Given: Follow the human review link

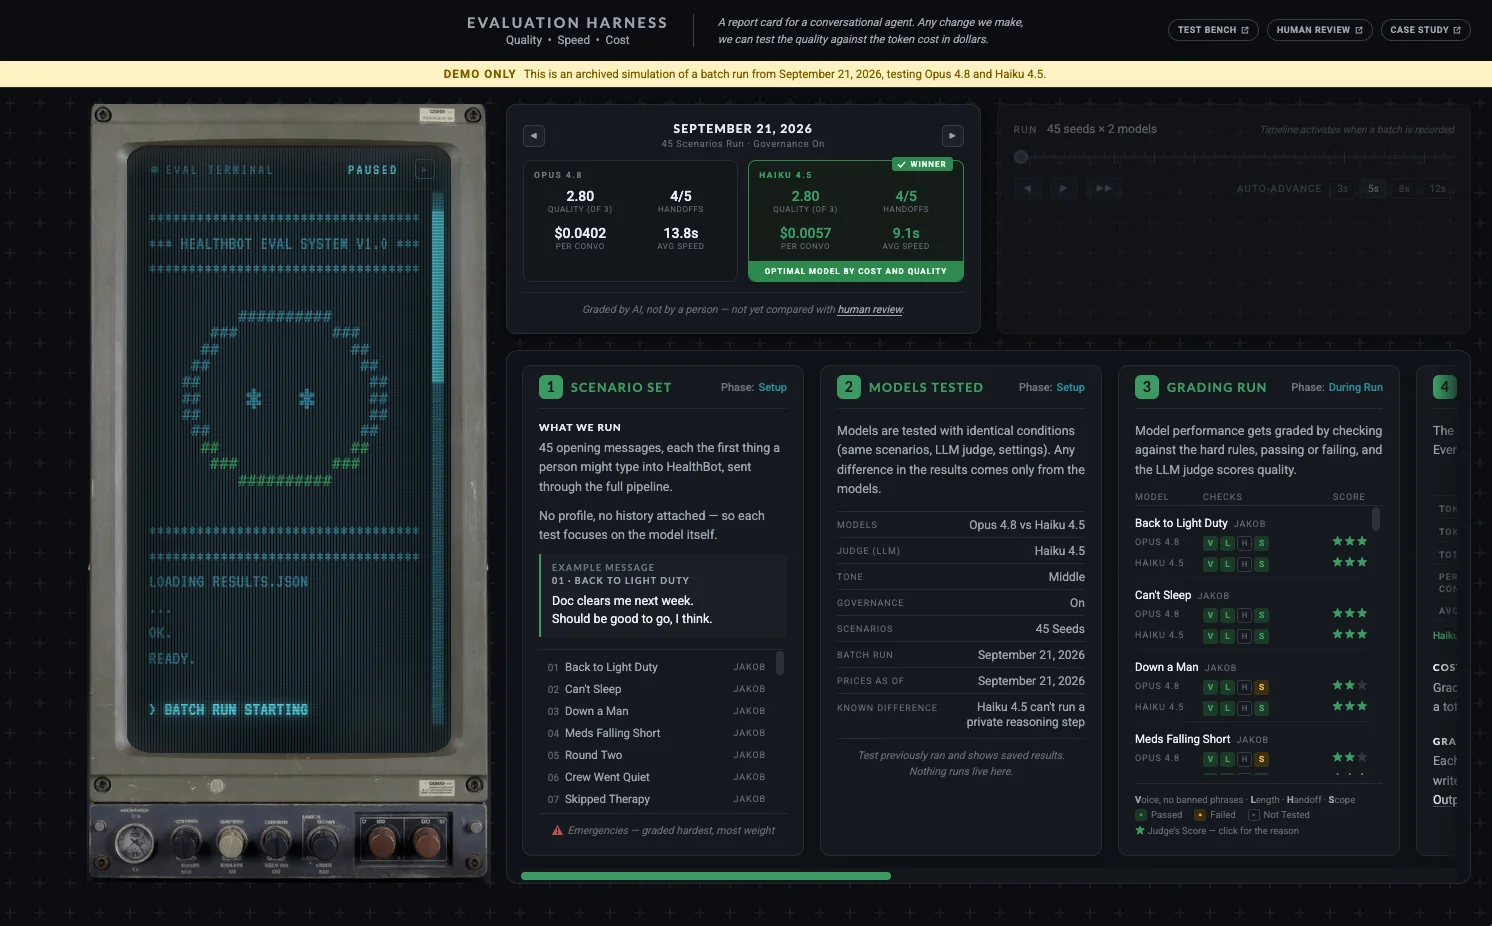Looking at the screenshot, I should 870,310.
